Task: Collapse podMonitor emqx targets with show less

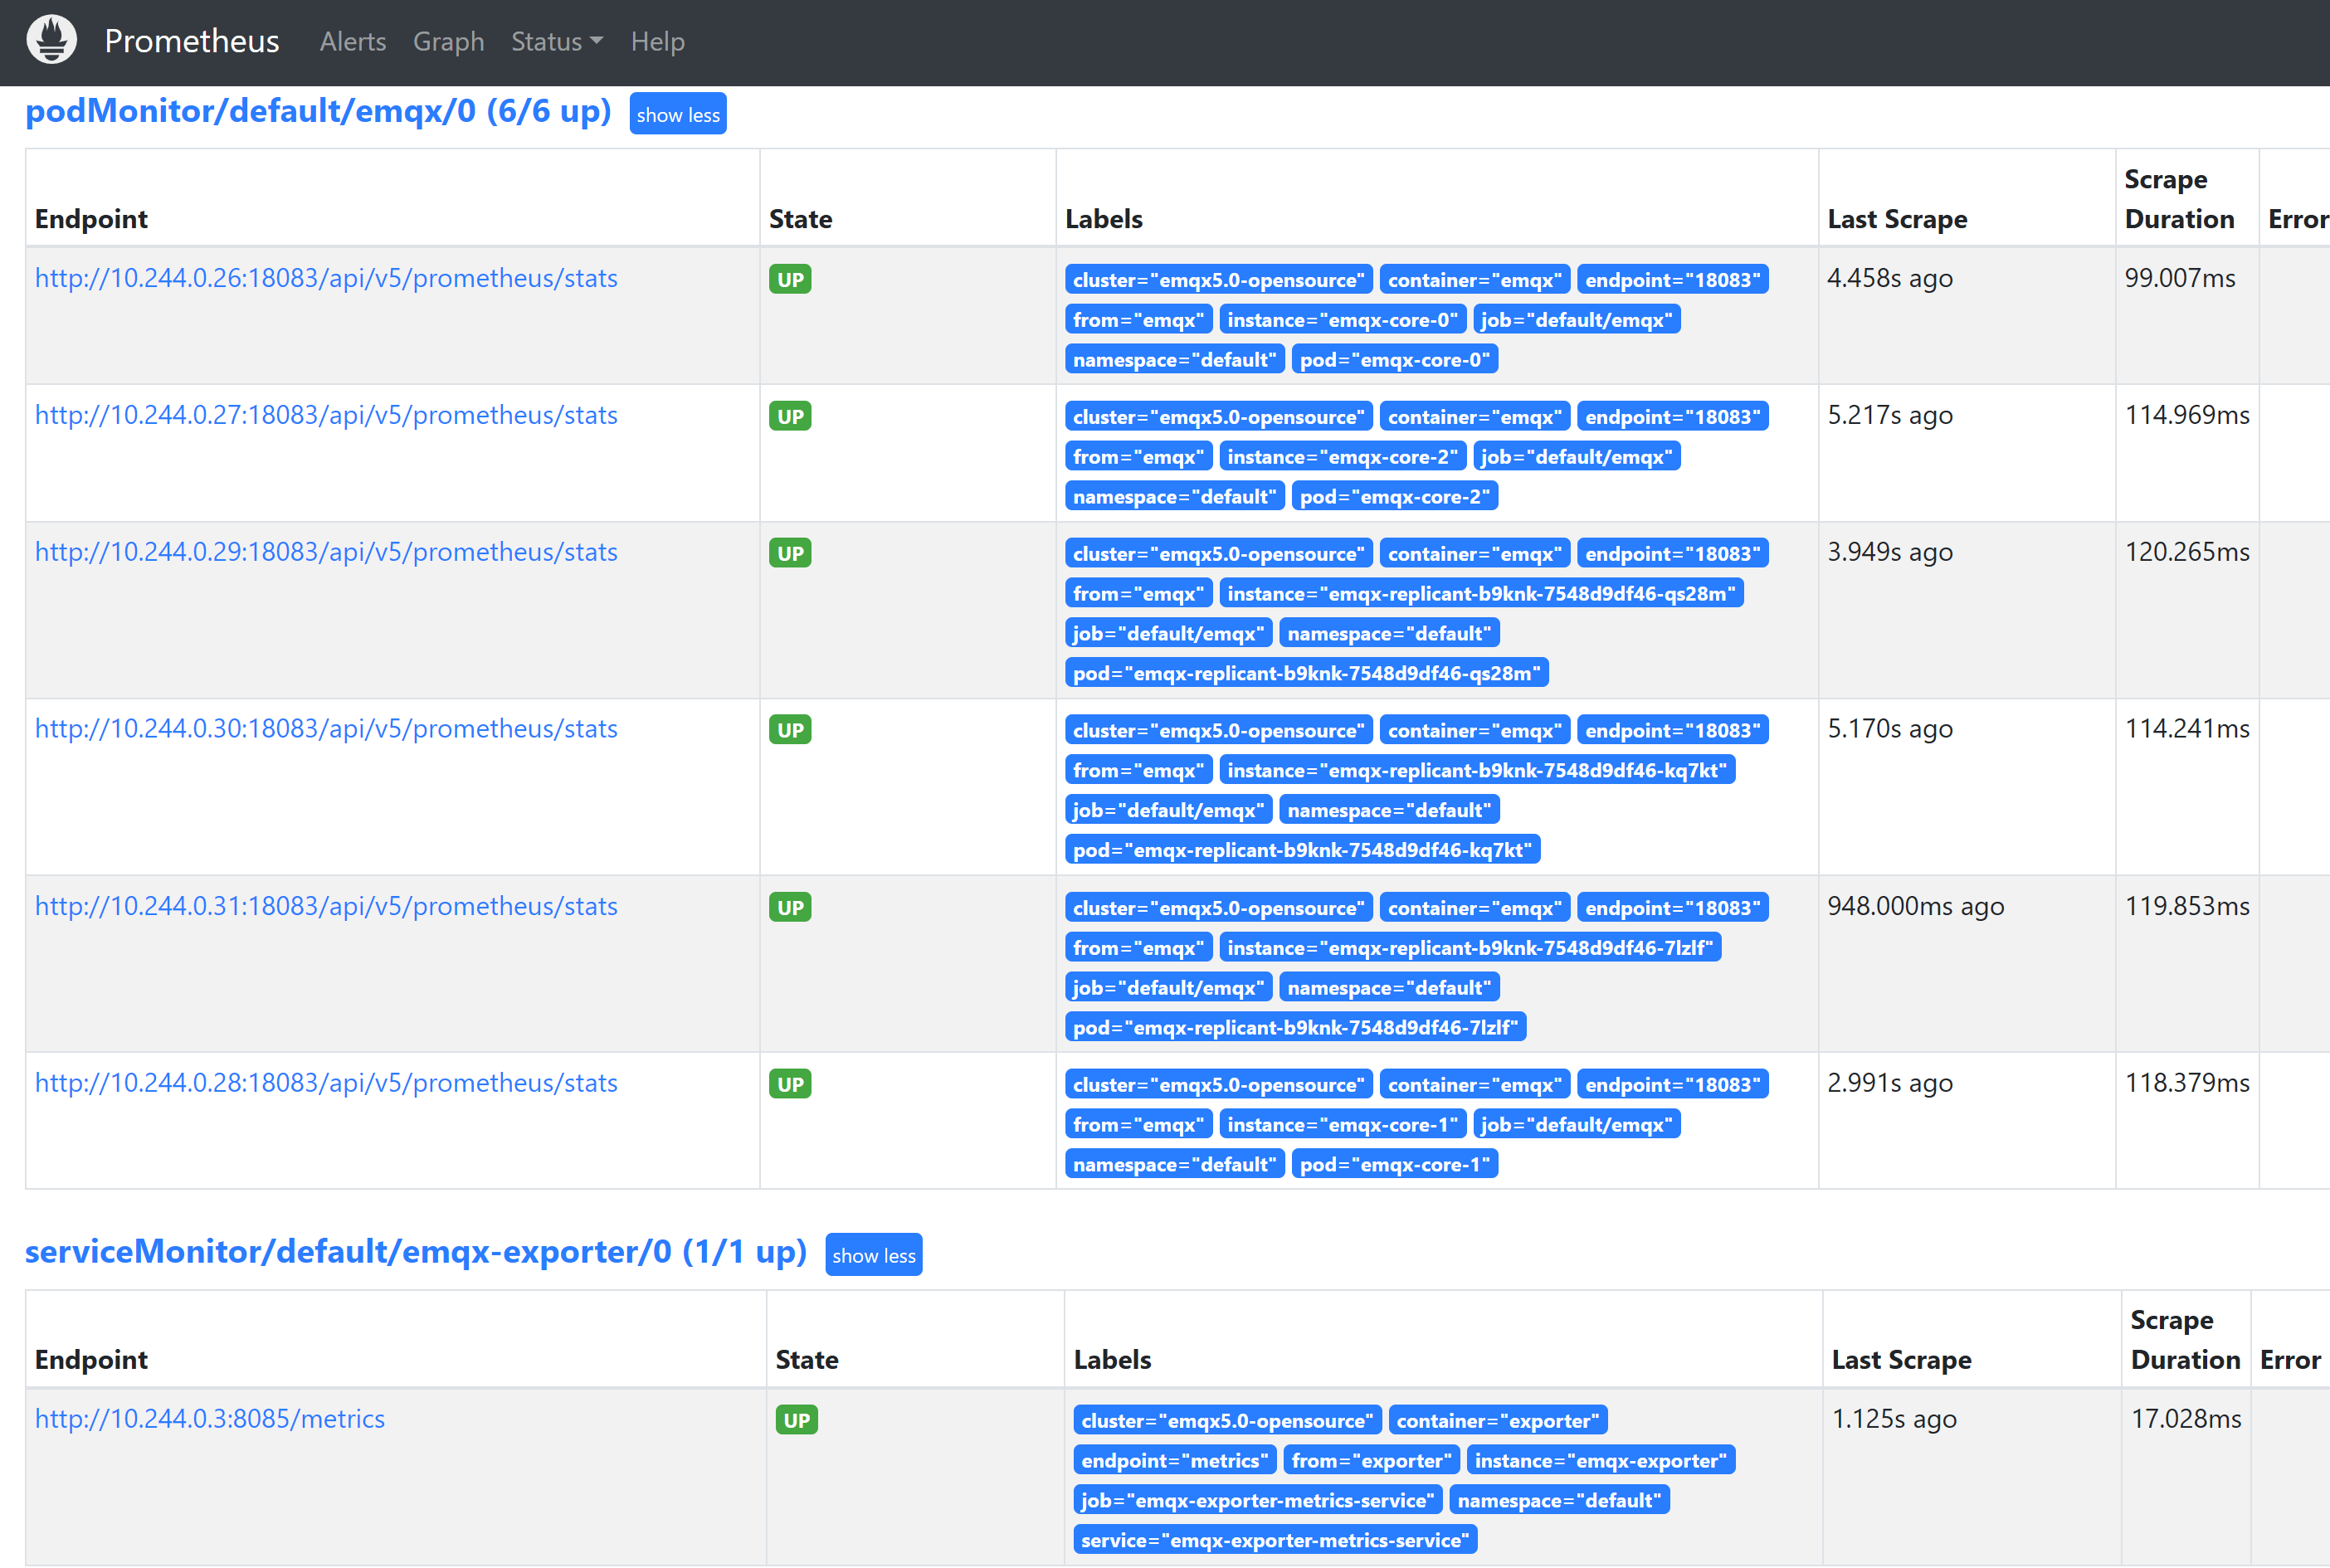Action: (677, 114)
